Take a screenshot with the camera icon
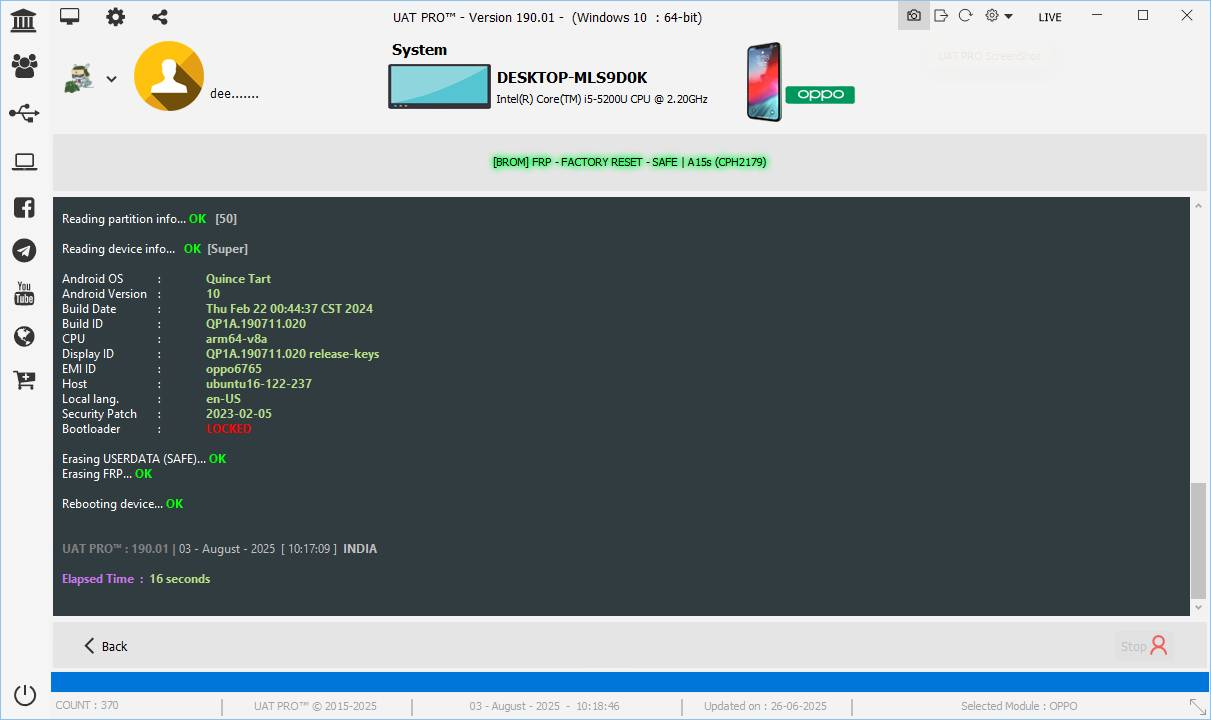1211x720 pixels. coord(913,16)
